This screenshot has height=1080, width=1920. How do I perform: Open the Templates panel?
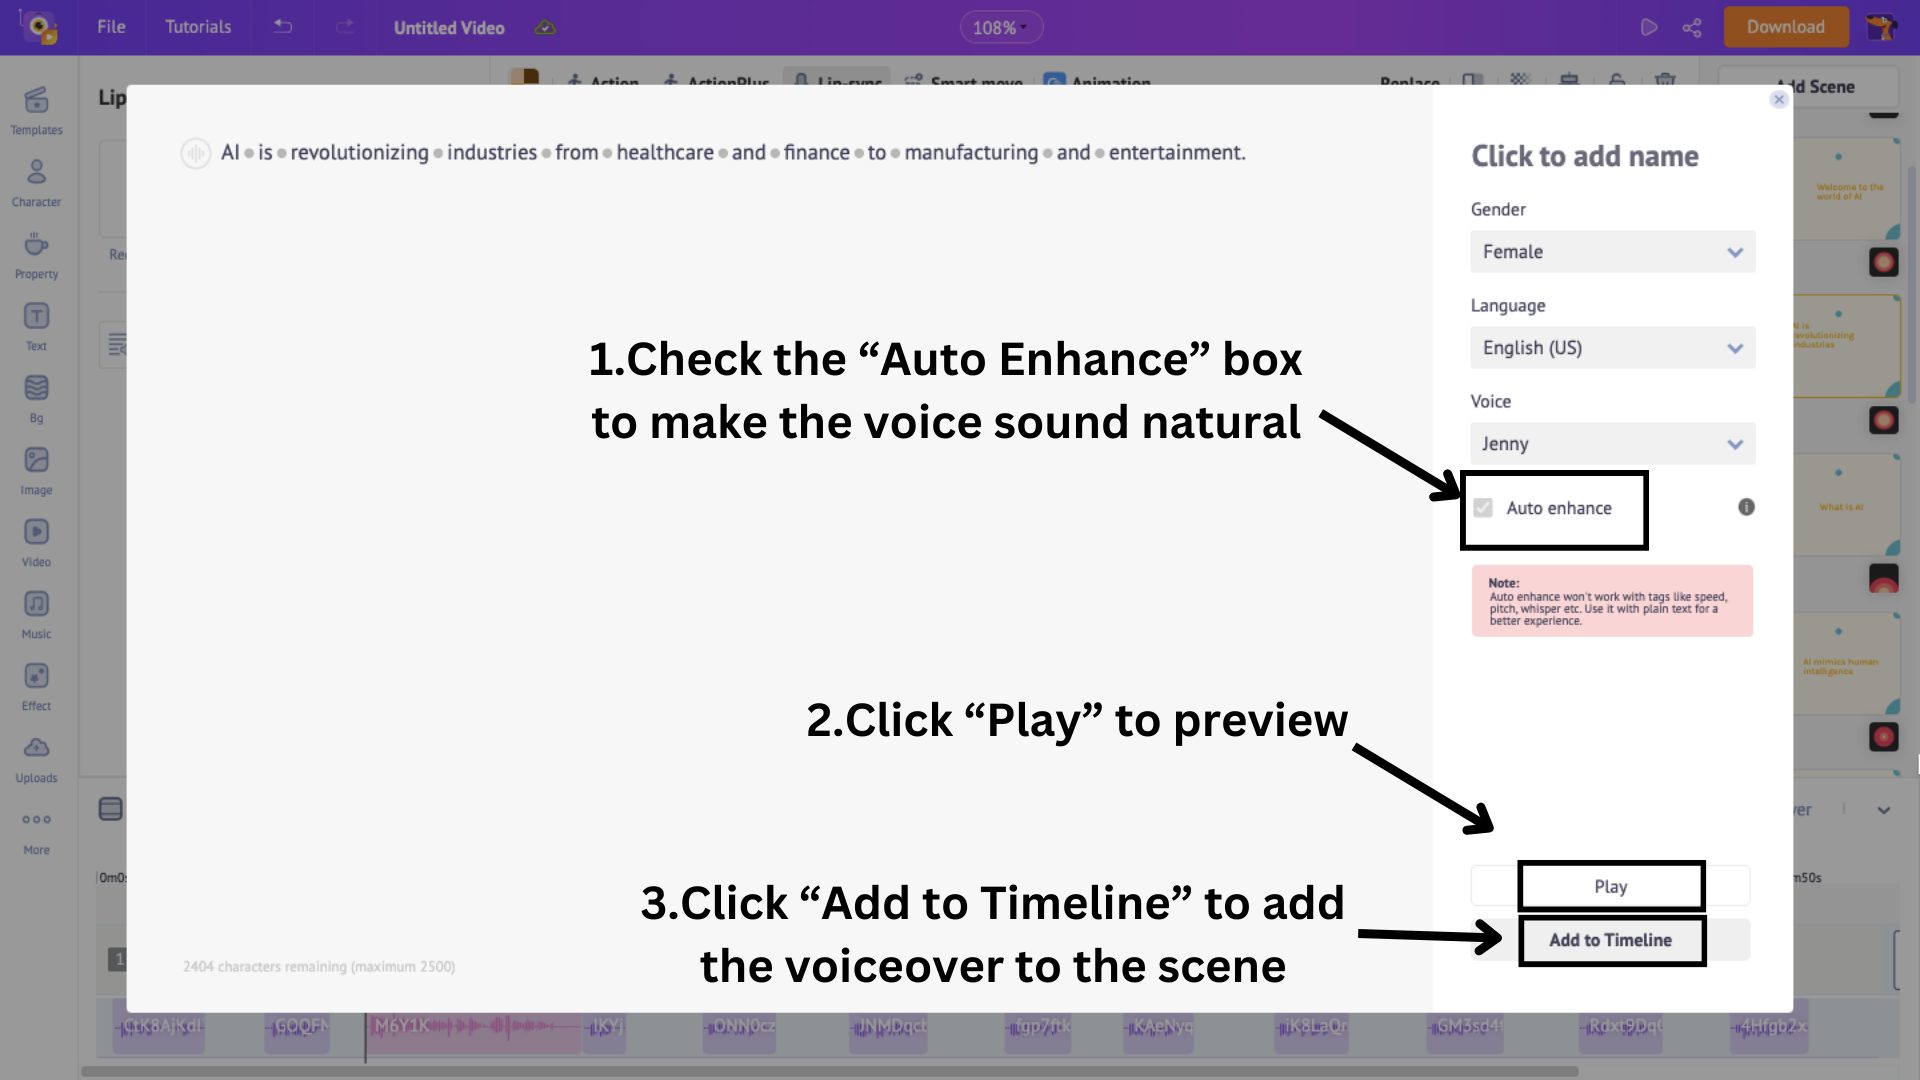pyautogui.click(x=37, y=105)
